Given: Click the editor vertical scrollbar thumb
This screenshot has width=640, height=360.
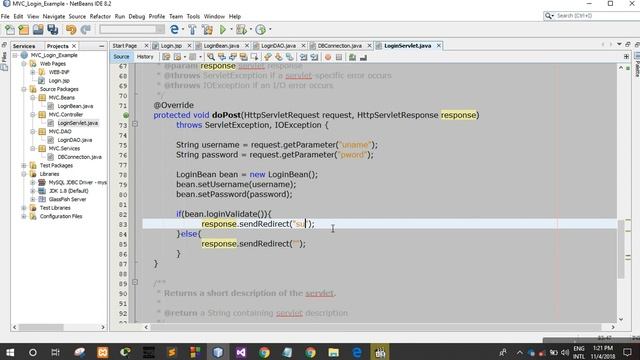Looking at the screenshot, I should pyautogui.click(x=621, y=249).
